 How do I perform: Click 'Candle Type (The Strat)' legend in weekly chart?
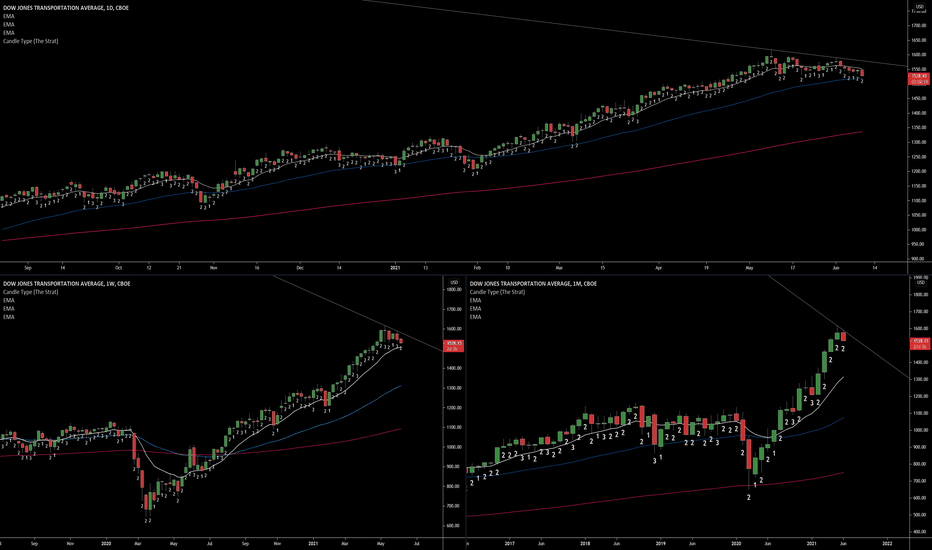click(31, 292)
